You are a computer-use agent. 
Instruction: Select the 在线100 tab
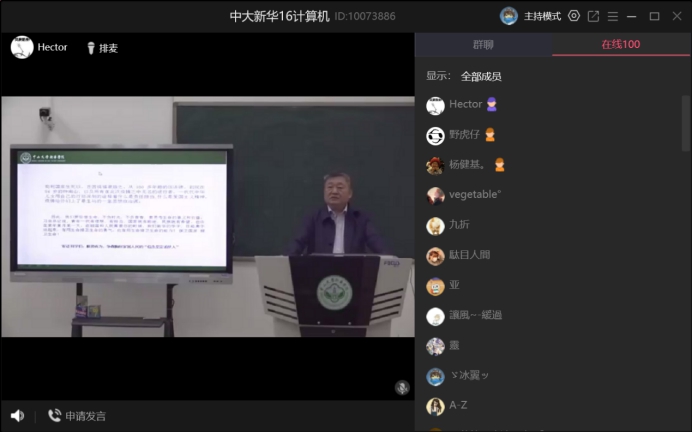pyautogui.click(x=620, y=45)
